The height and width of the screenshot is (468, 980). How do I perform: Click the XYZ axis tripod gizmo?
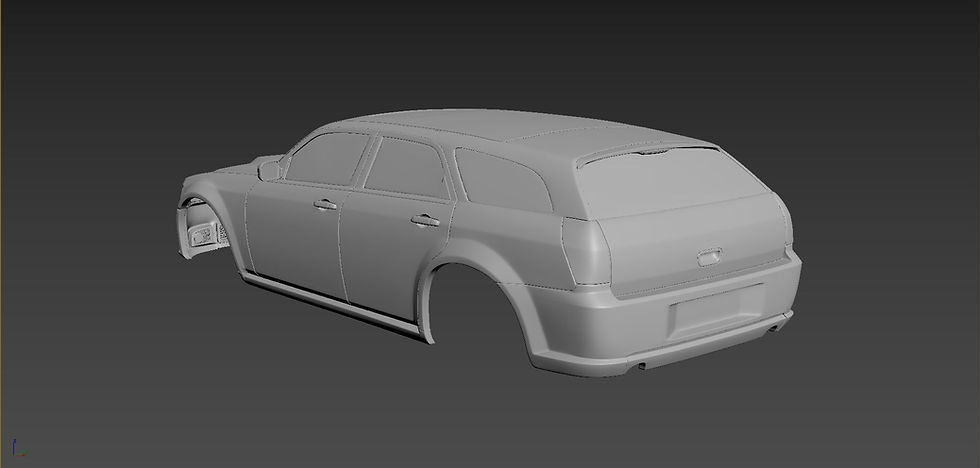19,449
